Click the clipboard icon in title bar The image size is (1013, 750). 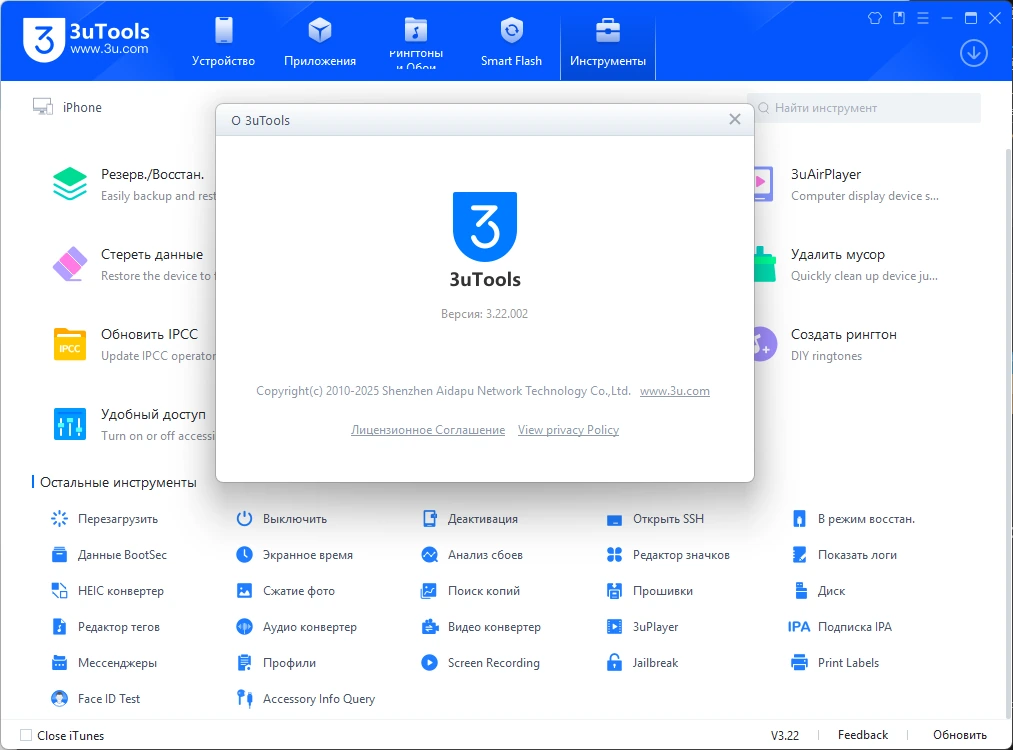[x=899, y=18]
